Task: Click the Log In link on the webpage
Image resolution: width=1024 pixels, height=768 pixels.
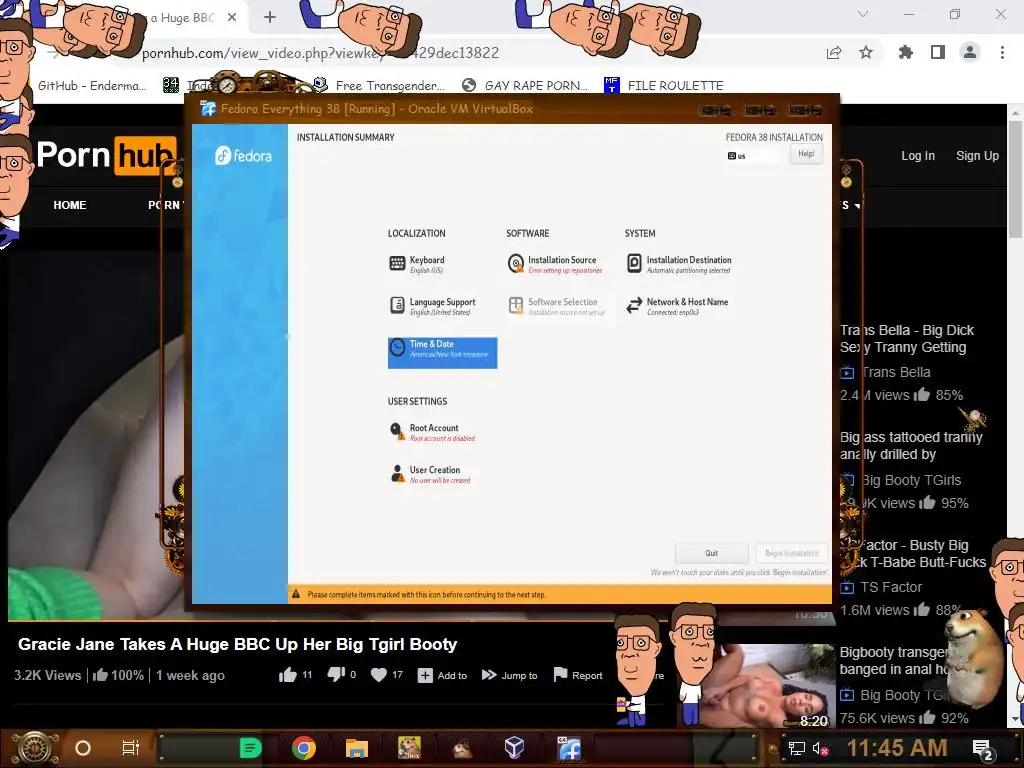Action: tap(918, 155)
